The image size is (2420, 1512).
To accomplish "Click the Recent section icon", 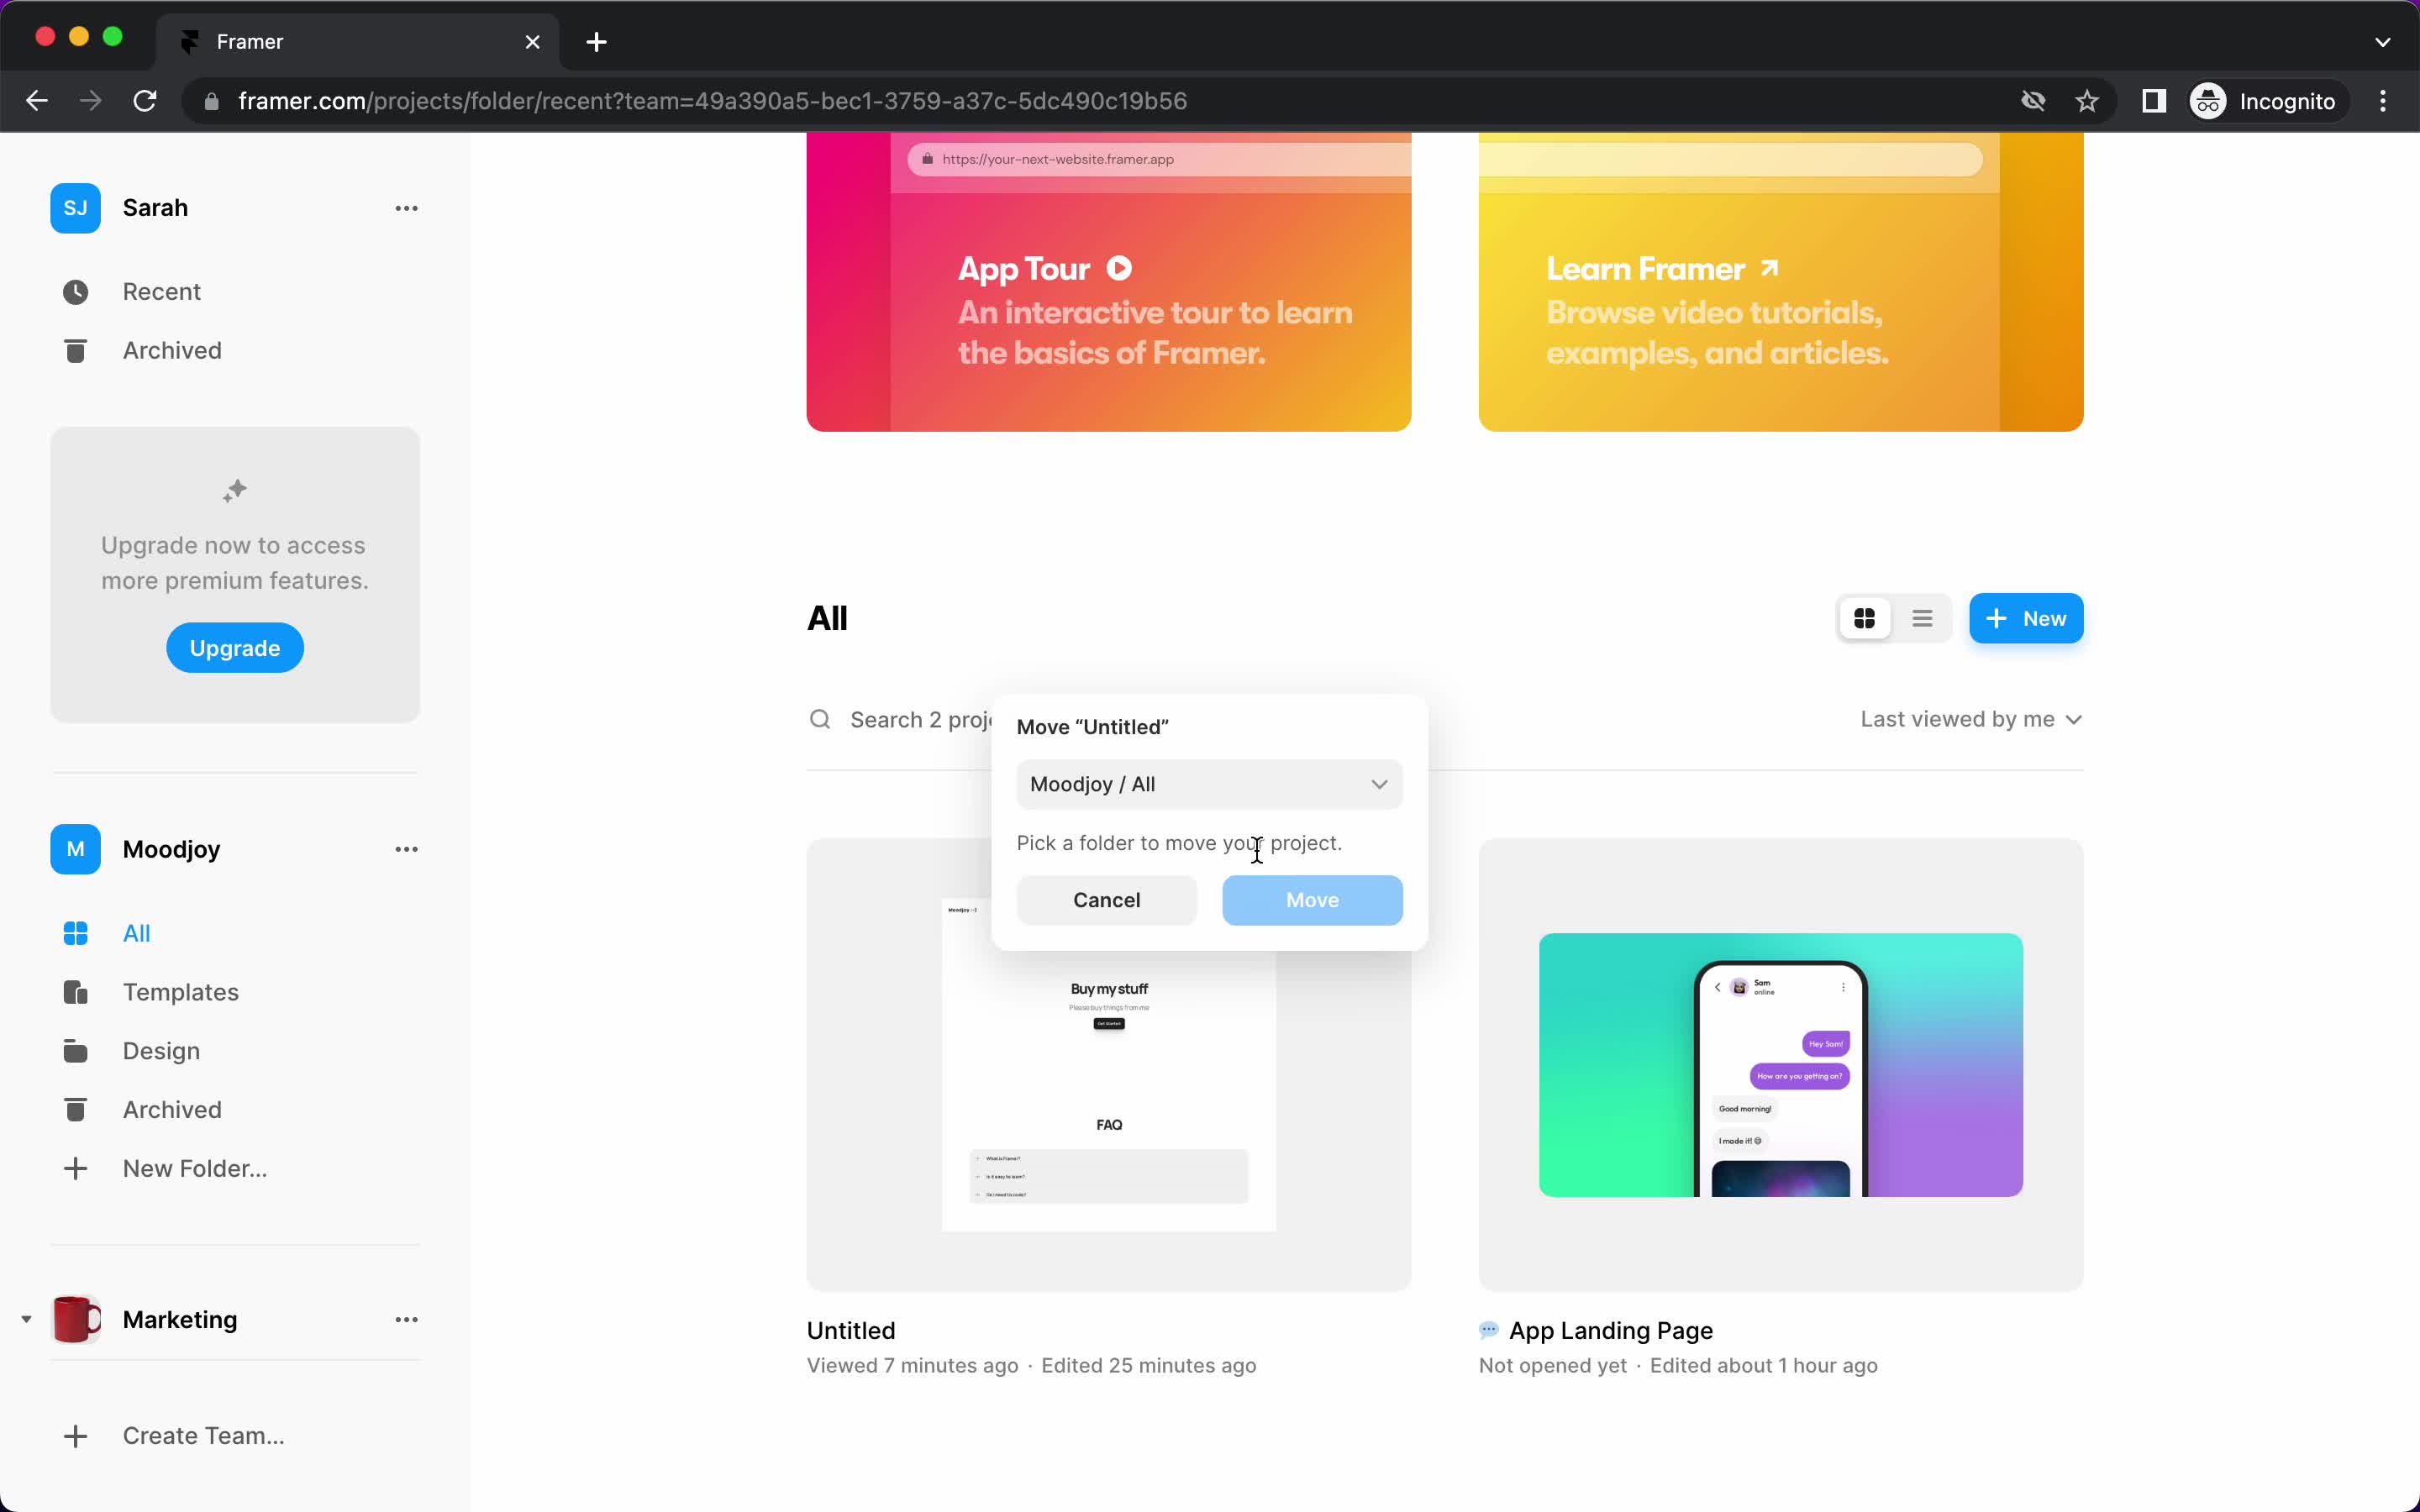I will [x=76, y=291].
